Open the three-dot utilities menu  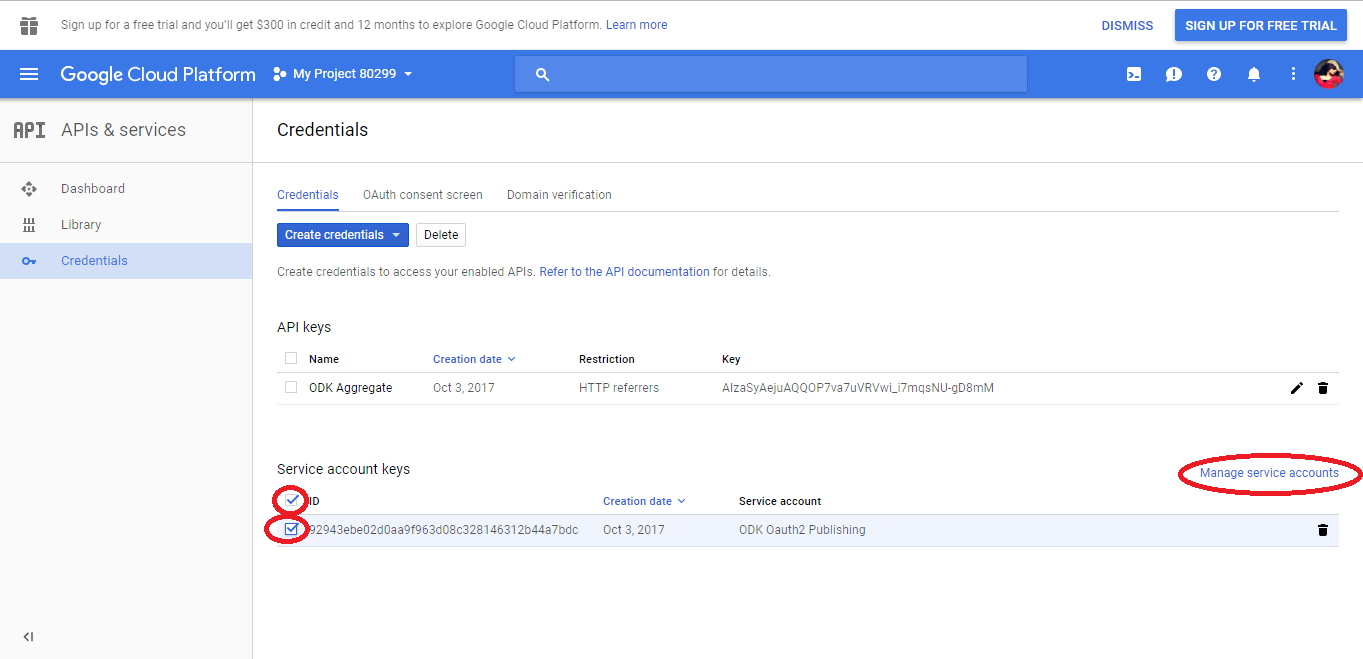point(1293,74)
